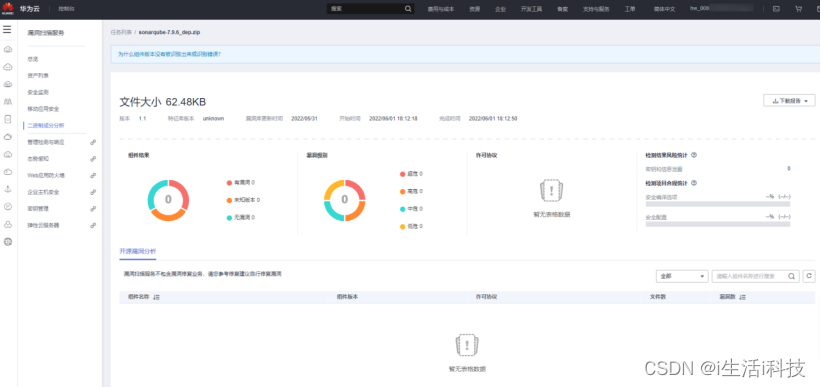
Task: Open the hw_008 account menu
Action: click(722, 8)
